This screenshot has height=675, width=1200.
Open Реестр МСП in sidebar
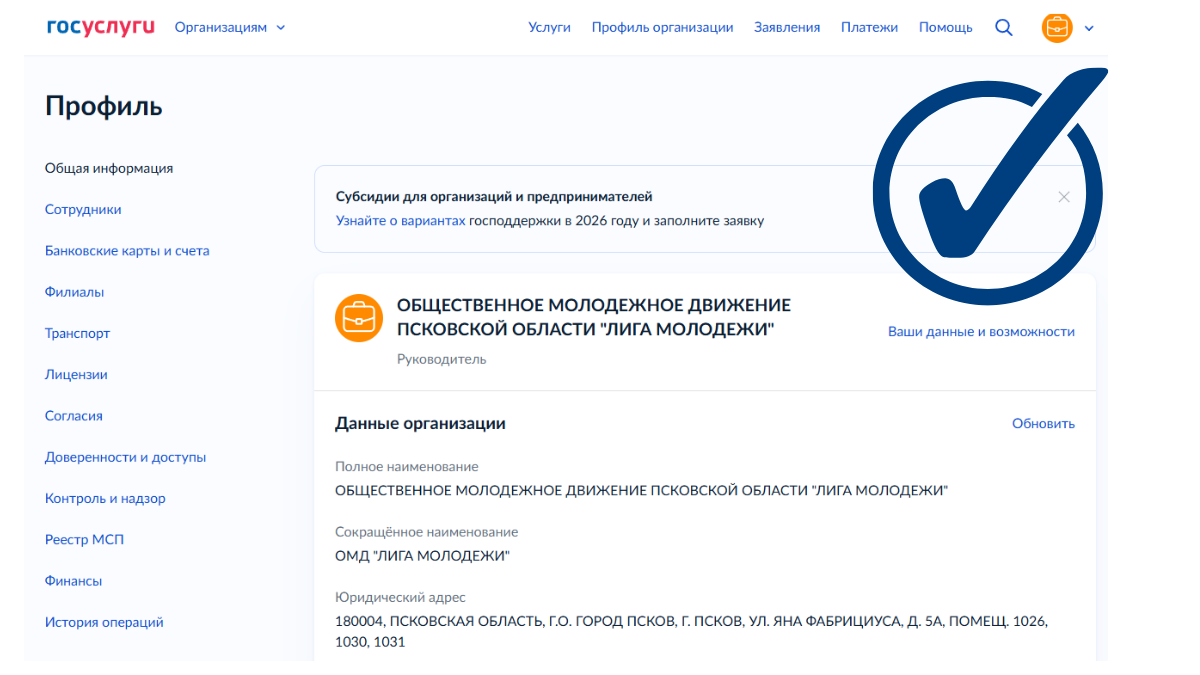click(x=84, y=539)
